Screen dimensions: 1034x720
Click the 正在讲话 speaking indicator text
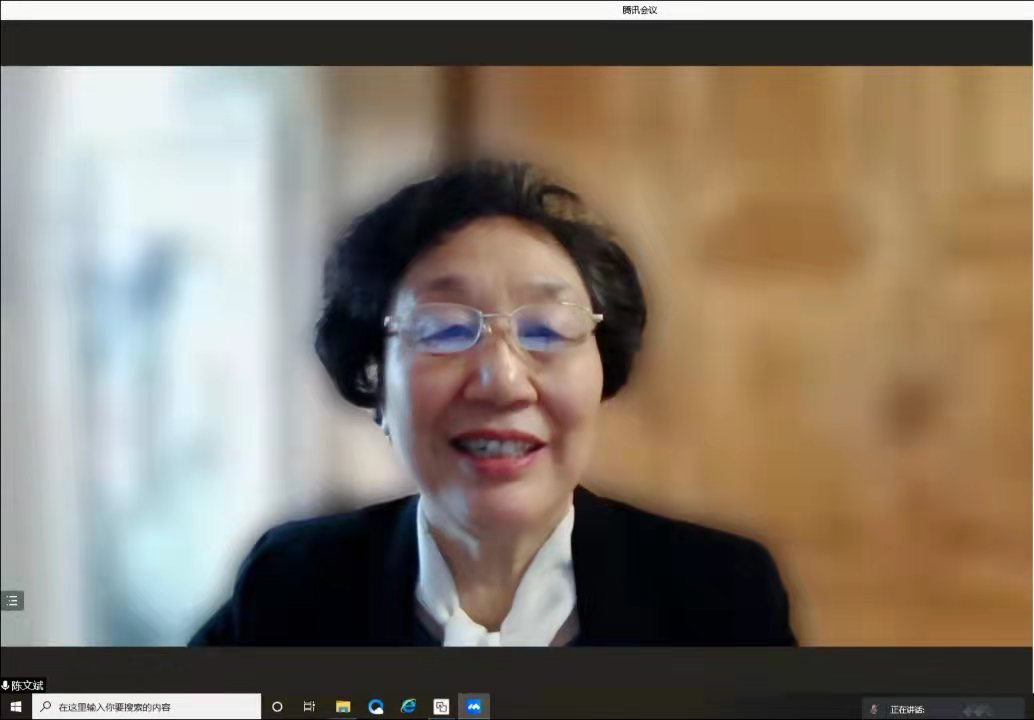click(908, 709)
